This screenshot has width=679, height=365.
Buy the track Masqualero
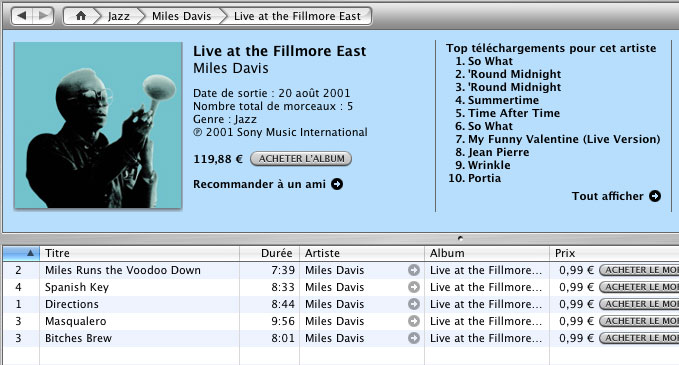click(639, 321)
